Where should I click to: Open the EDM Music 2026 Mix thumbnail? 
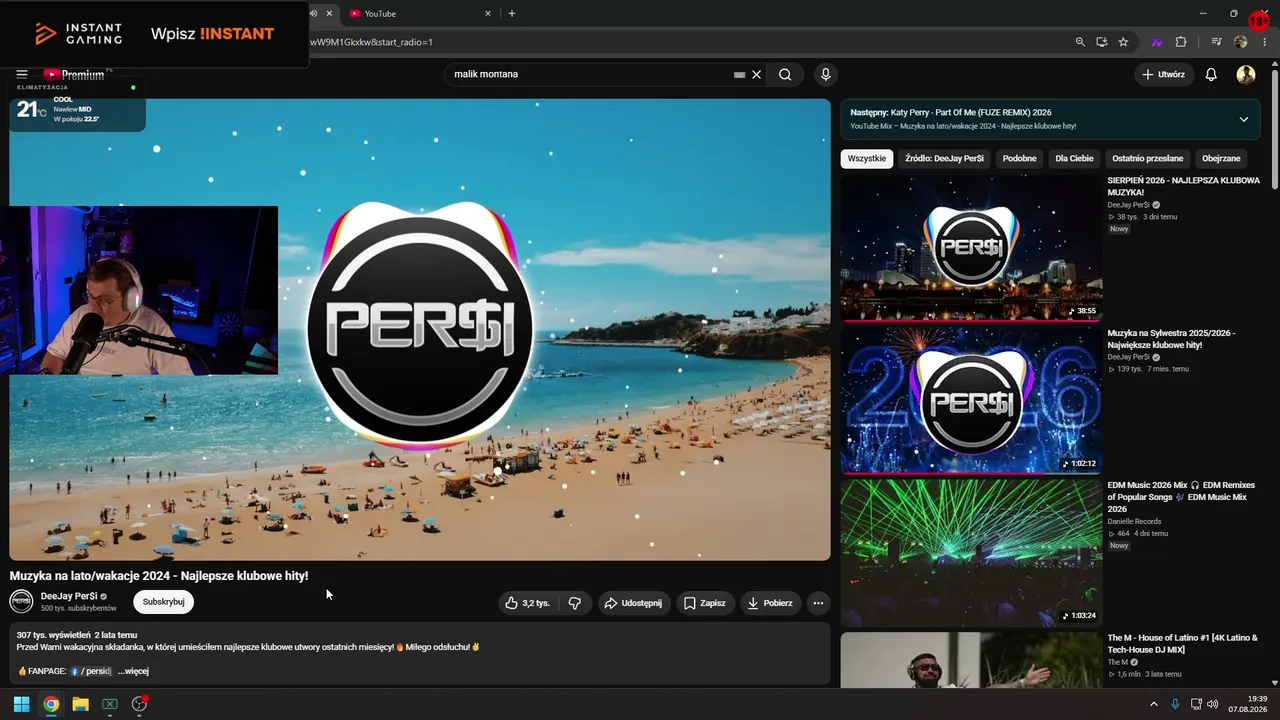tap(971, 553)
